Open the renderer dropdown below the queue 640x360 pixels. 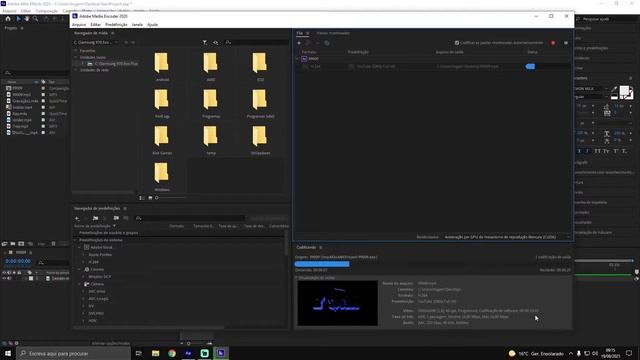pyautogui.click(x=507, y=237)
